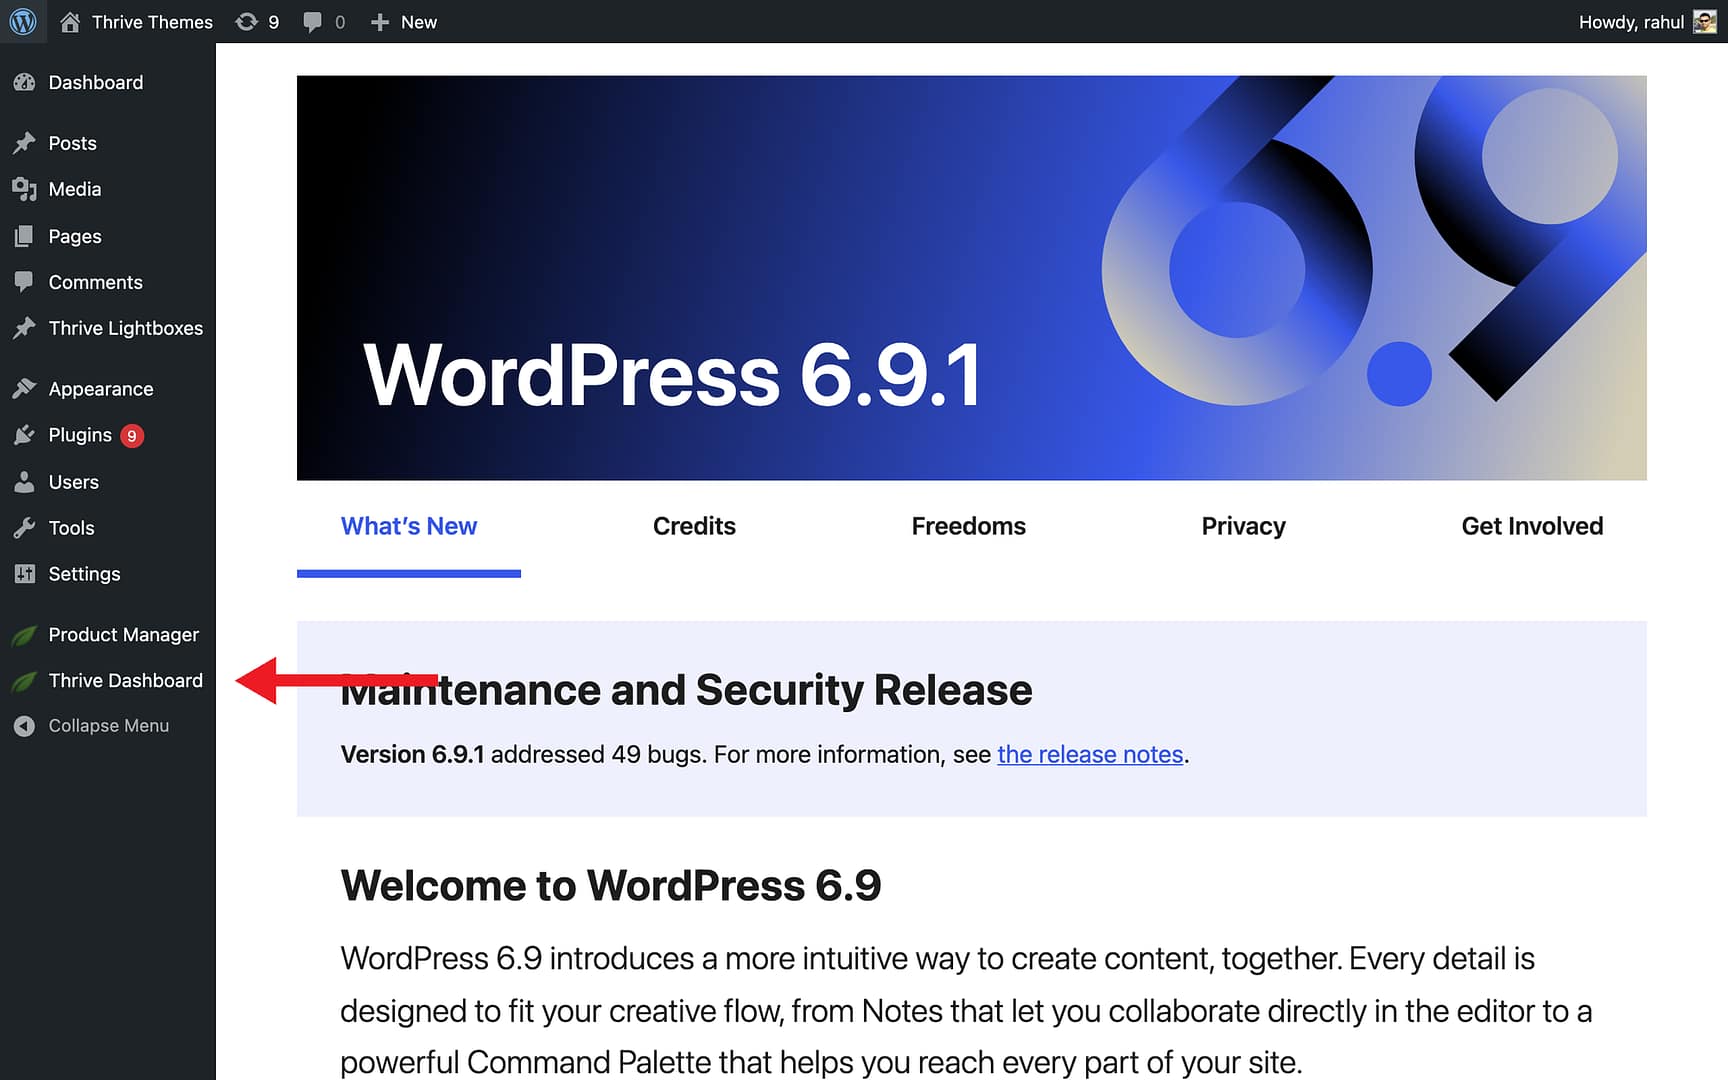Open the Appearance menu item
The height and width of the screenshot is (1080, 1728).
tap(100, 389)
